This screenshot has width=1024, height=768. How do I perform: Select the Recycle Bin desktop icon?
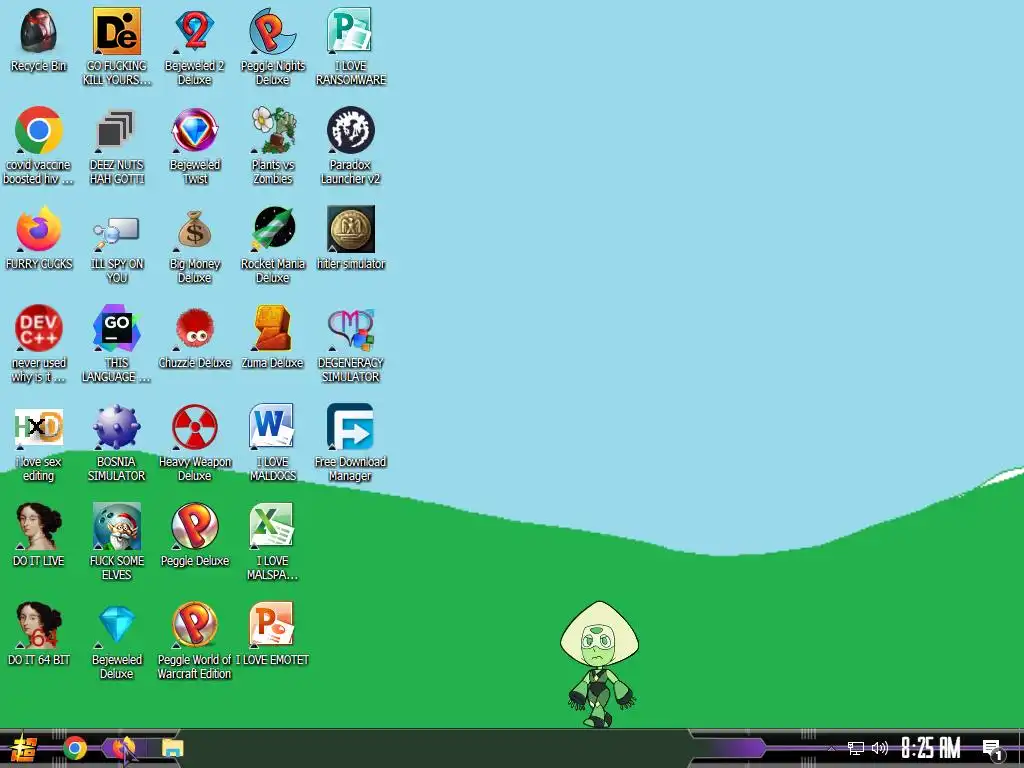click(39, 31)
